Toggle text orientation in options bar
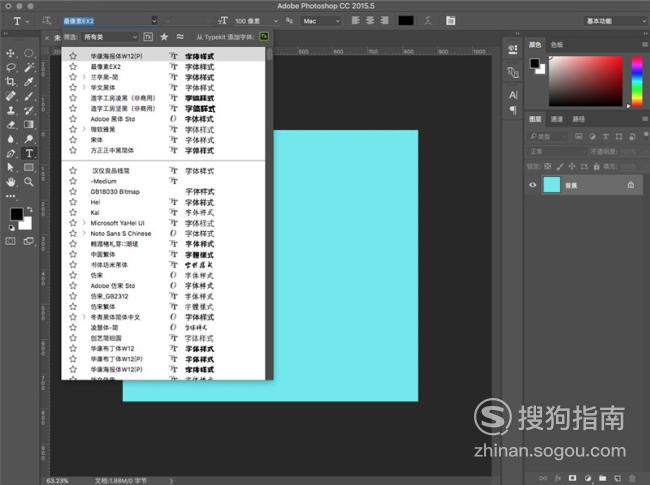The image size is (650, 485). 46,20
